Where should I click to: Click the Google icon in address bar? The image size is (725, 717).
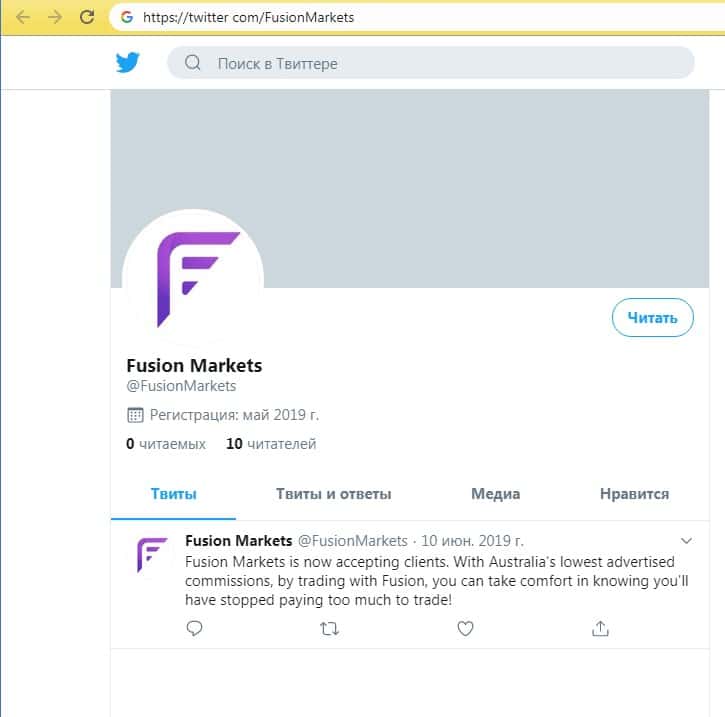tap(126, 17)
